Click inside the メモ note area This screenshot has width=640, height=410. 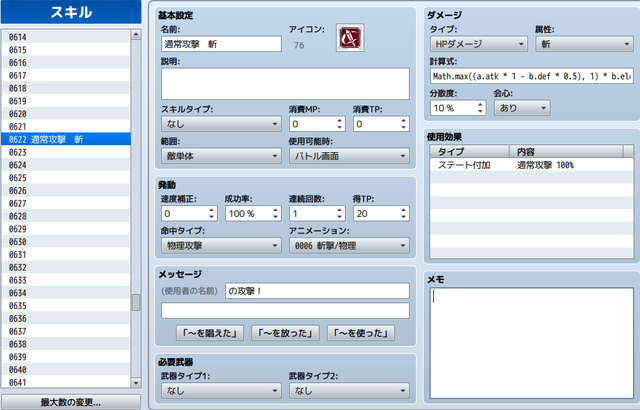click(x=532, y=343)
